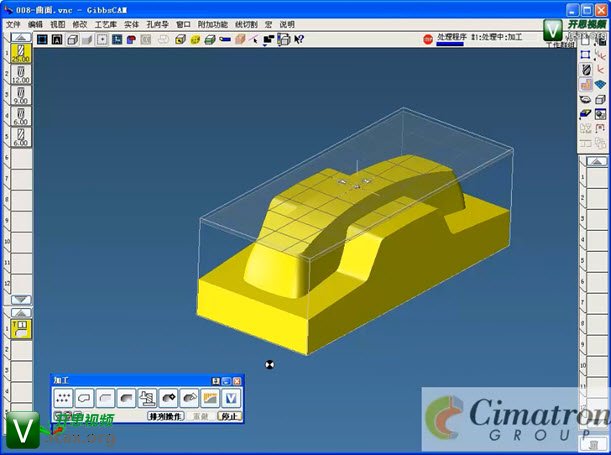This screenshot has height=455, width=611.
Task: Open the 线切割 menu
Action: [246, 25]
